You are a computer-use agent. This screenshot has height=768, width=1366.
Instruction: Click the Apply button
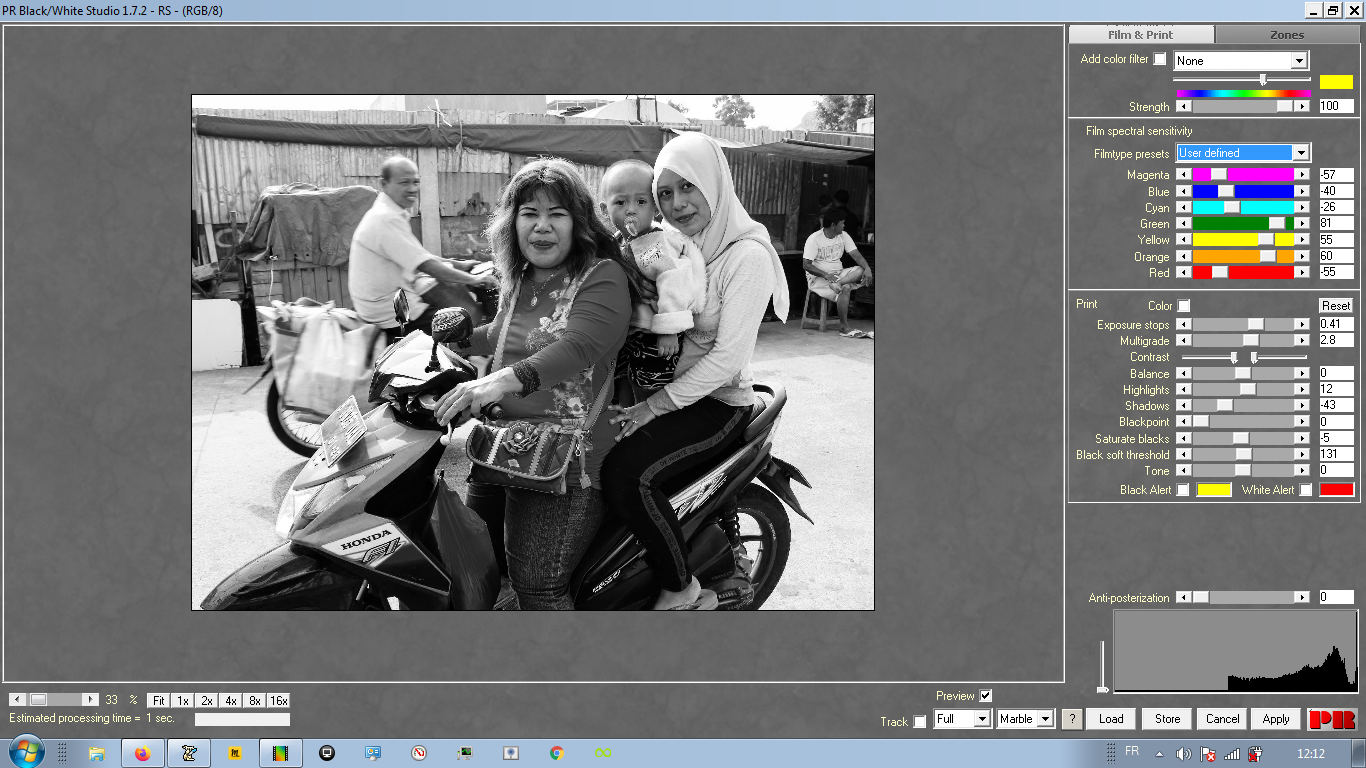click(1276, 718)
